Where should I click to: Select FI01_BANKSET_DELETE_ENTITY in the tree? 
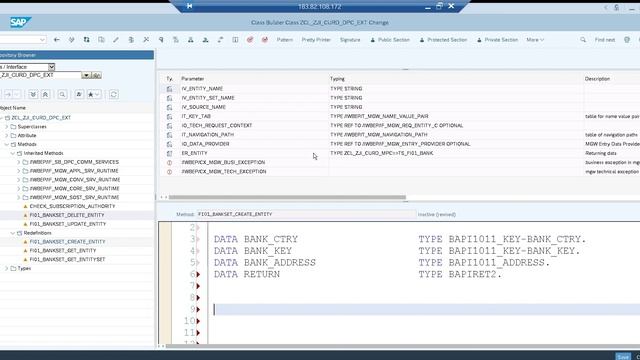[67, 215]
